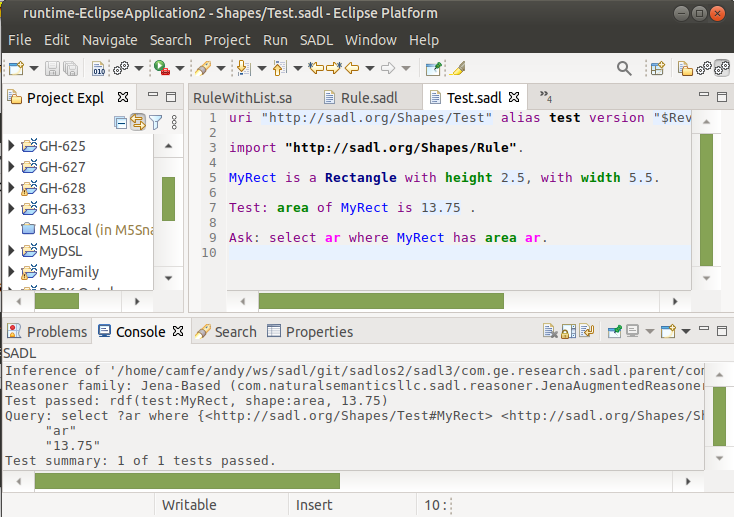
Task: Click the Save icon in toolbar
Action: point(51,68)
